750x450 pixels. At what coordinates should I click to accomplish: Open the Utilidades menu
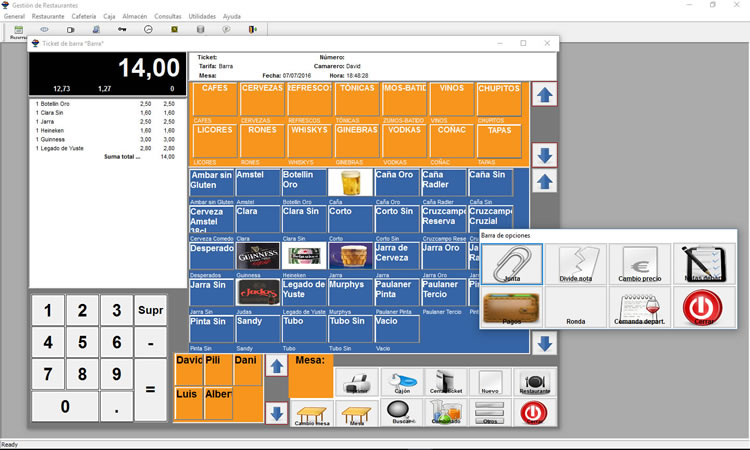pos(202,16)
